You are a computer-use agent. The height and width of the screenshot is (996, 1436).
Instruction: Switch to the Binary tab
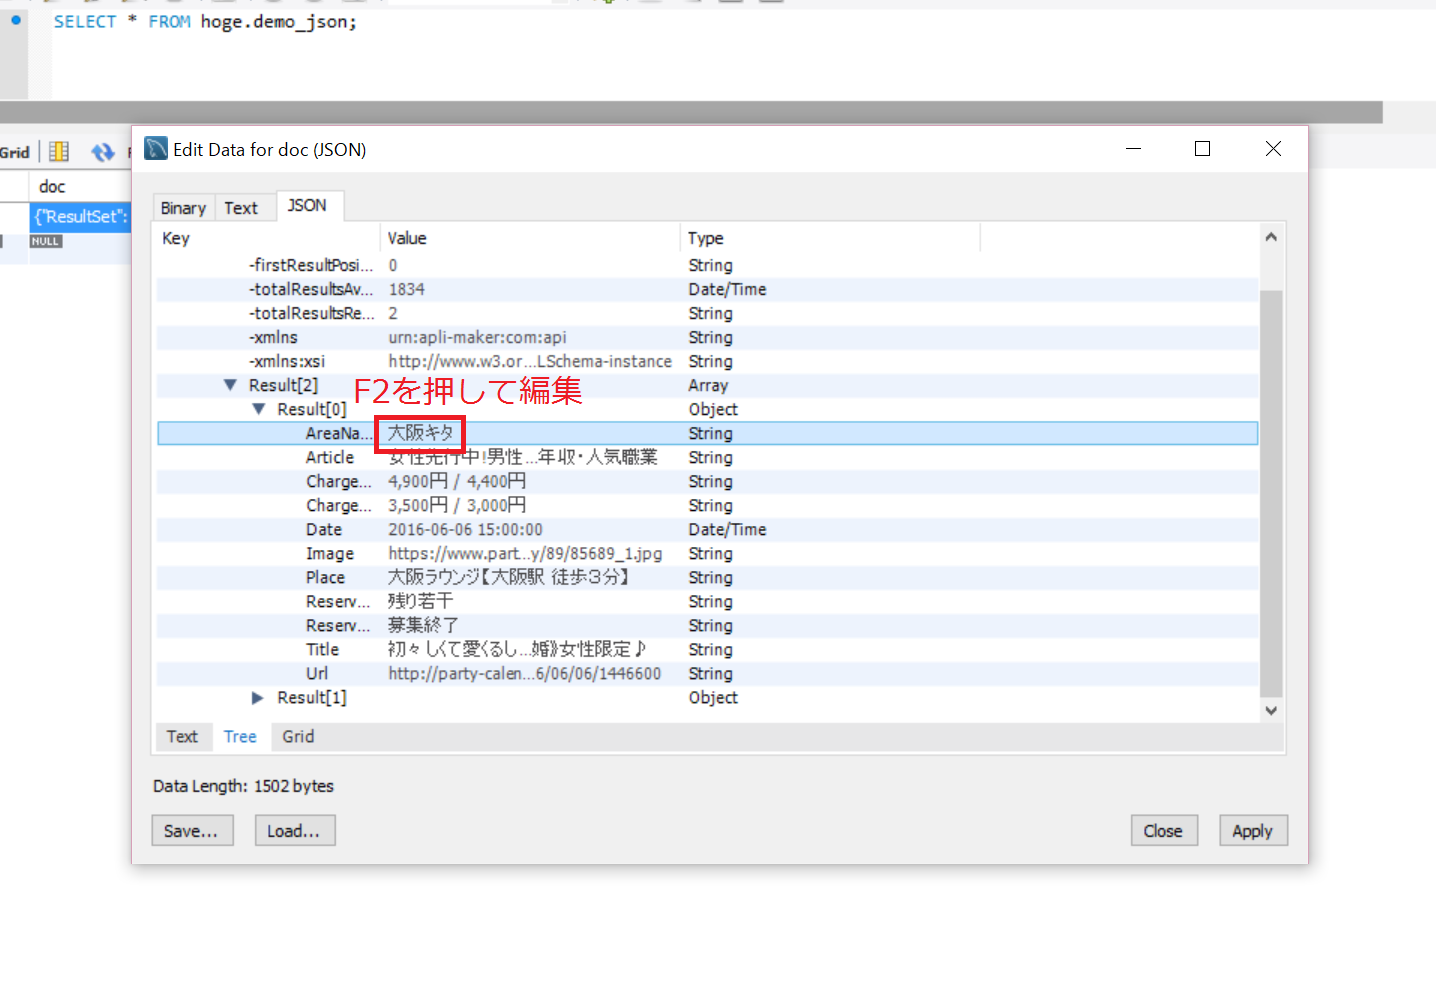[x=183, y=208]
